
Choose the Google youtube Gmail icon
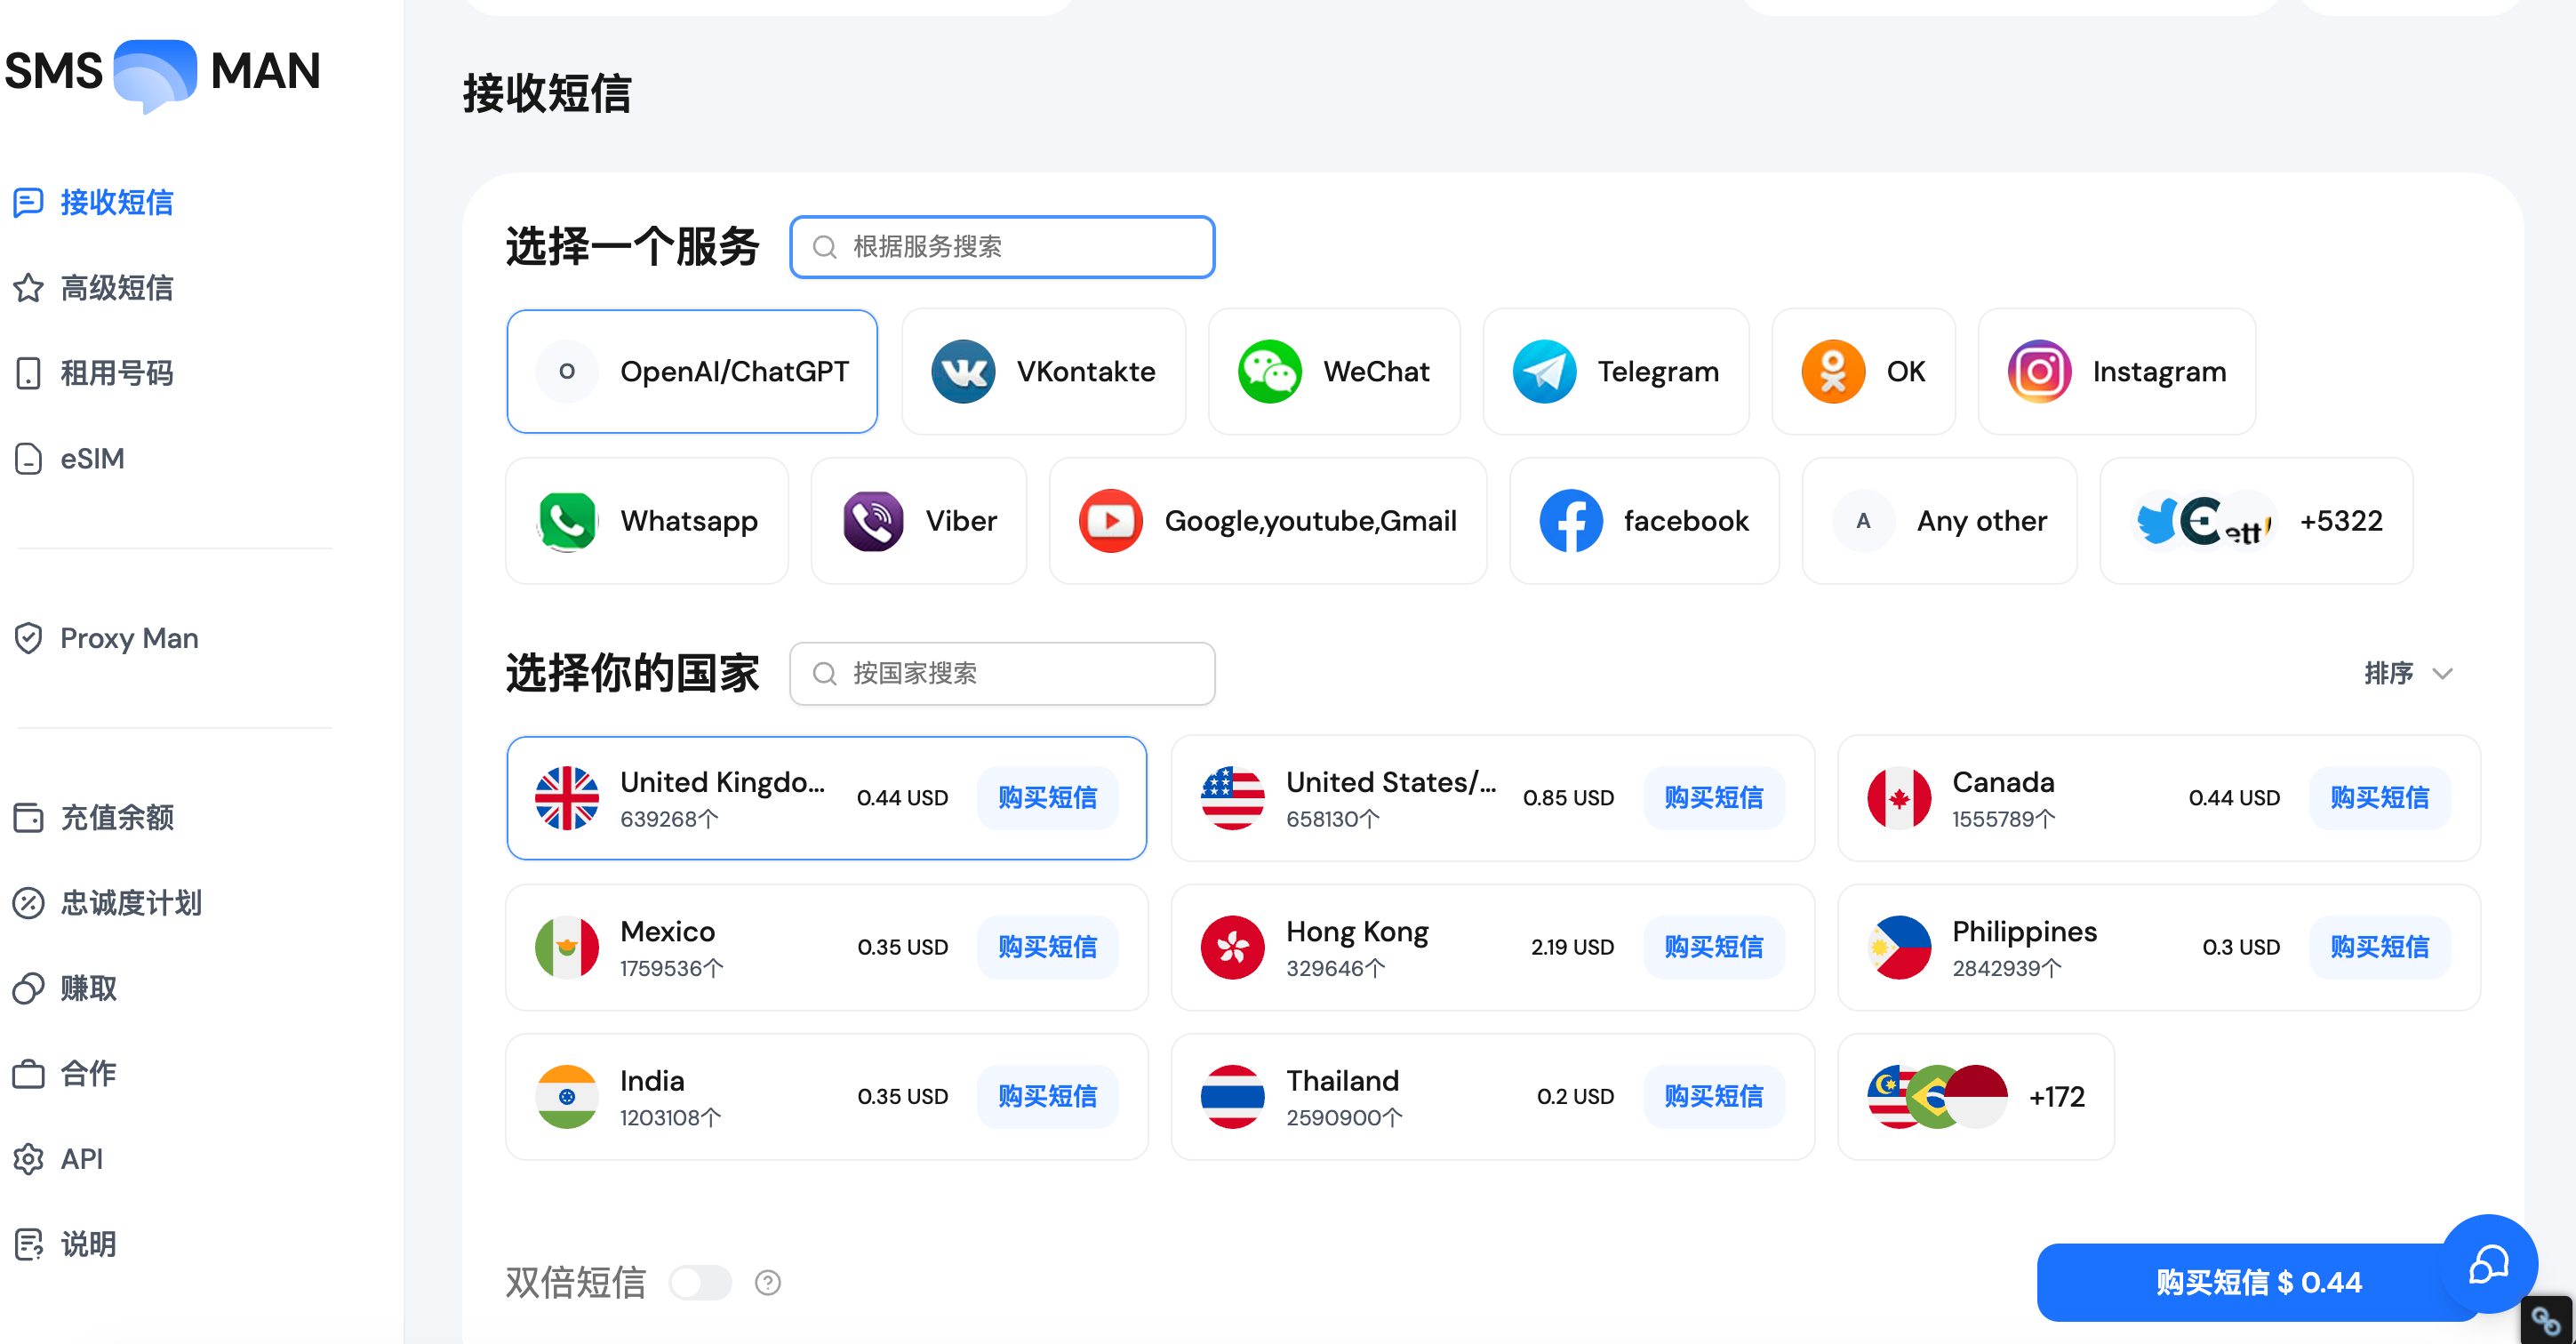[1110, 521]
